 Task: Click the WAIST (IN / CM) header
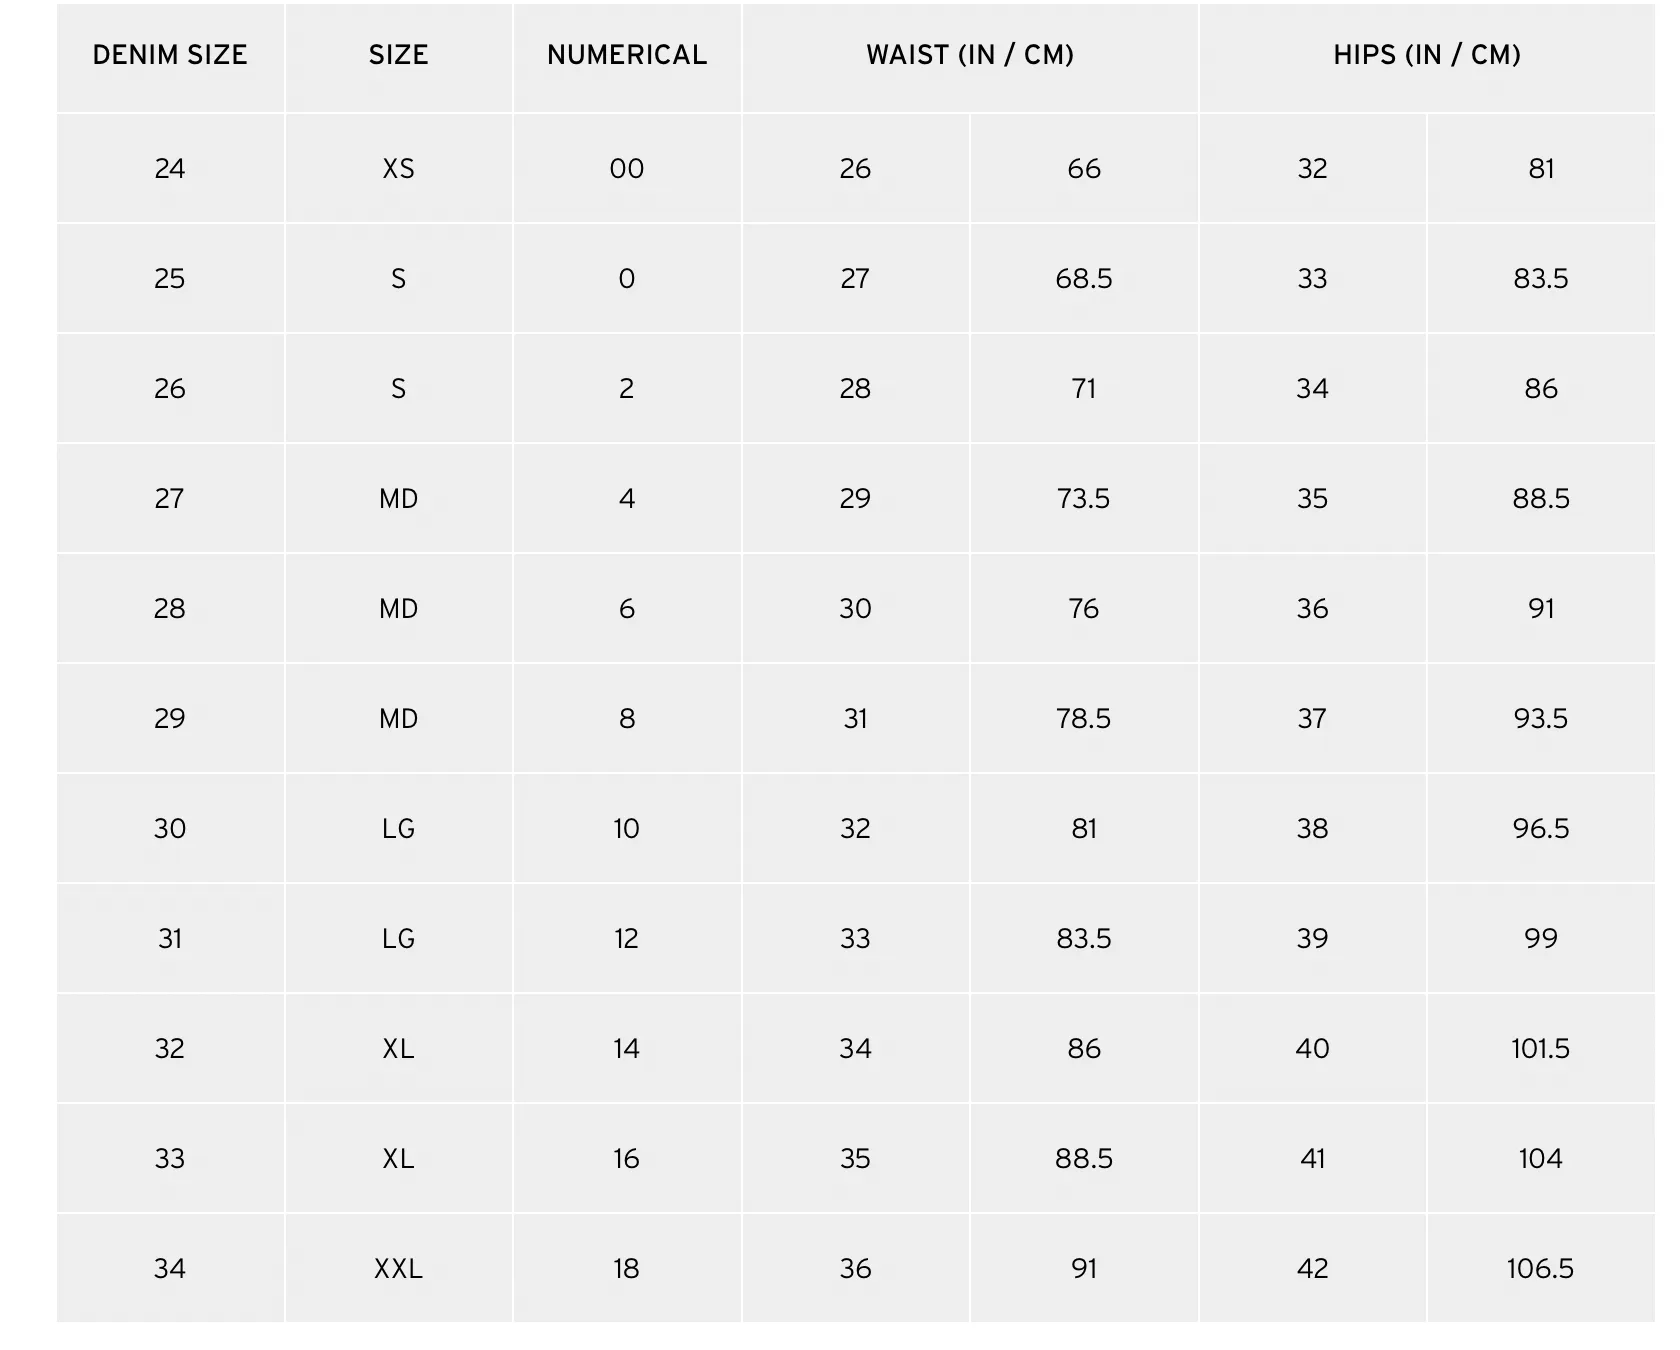coord(970,56)
